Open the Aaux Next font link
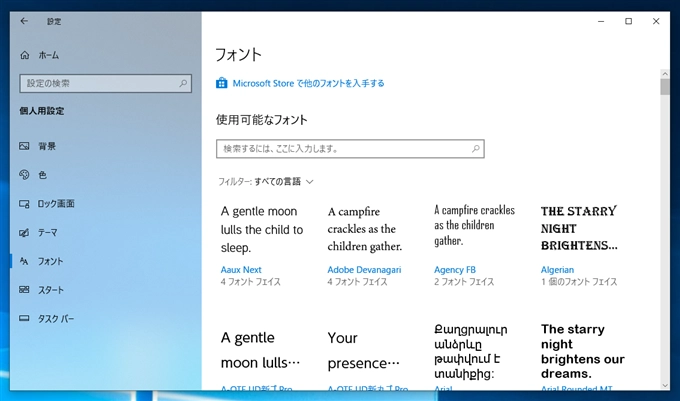 [241, 270]
